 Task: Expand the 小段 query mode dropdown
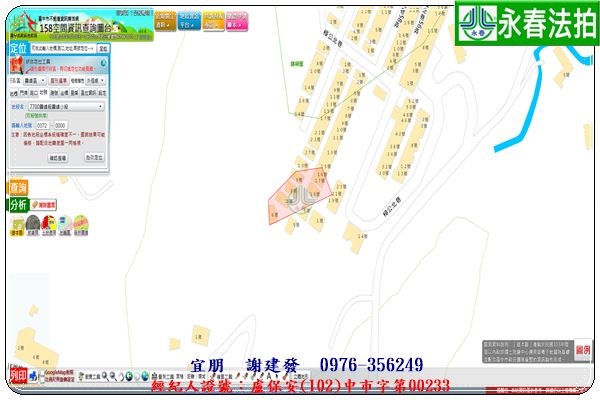95,81
